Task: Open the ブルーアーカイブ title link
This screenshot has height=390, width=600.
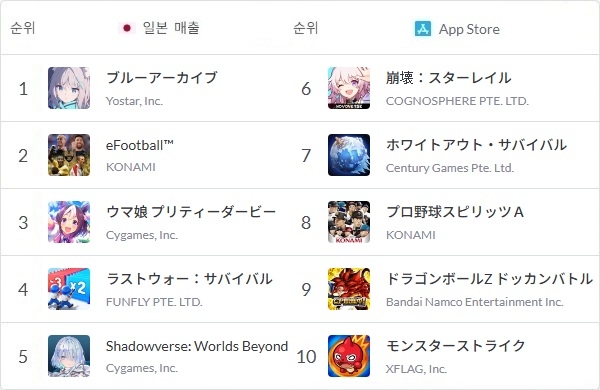Action: [x=162, y=78]
